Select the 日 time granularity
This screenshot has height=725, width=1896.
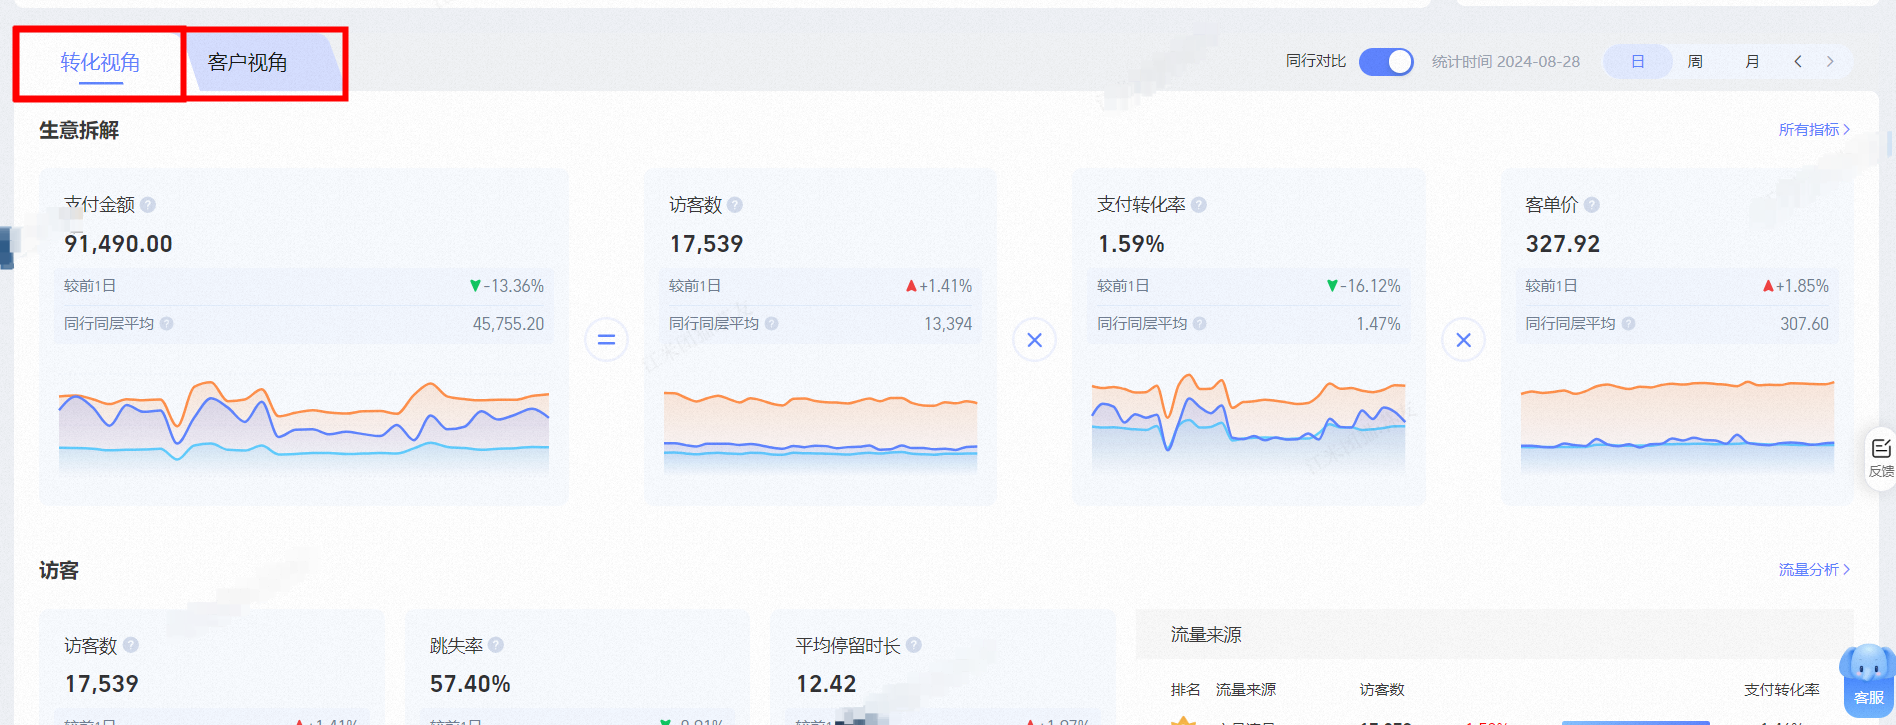point(1638,62)
